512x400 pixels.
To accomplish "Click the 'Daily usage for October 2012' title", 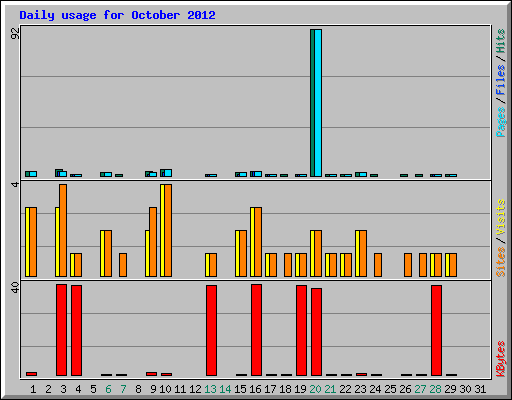I will click(117, 15).
